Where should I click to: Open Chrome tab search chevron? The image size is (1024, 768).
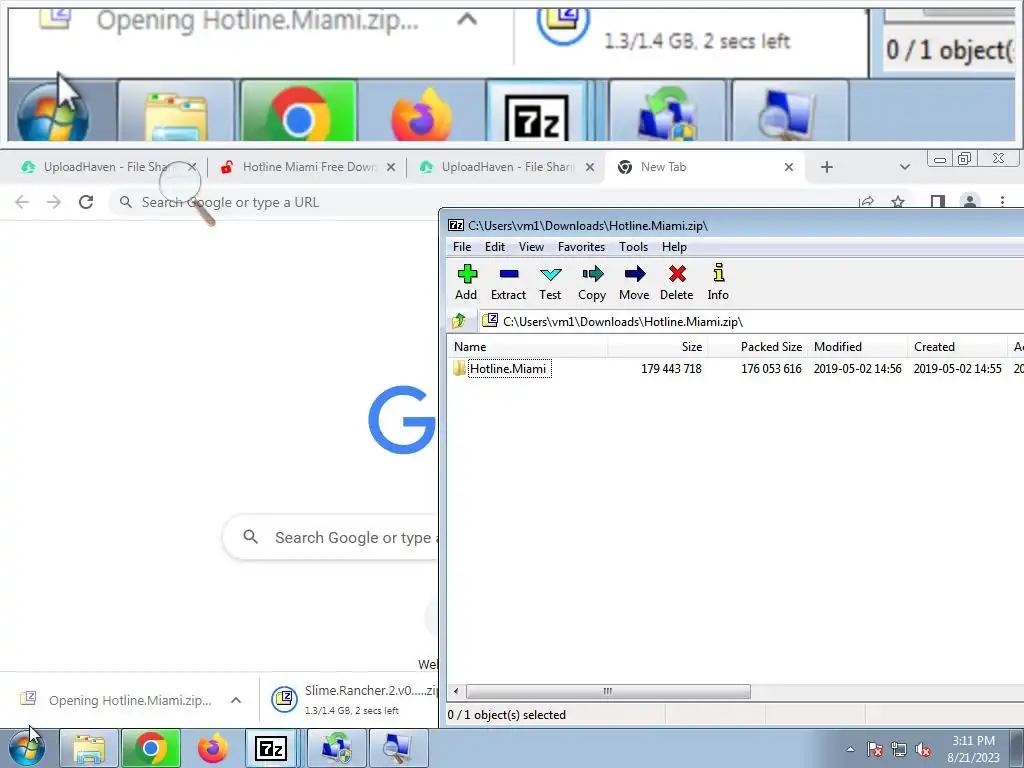(904, 167)
